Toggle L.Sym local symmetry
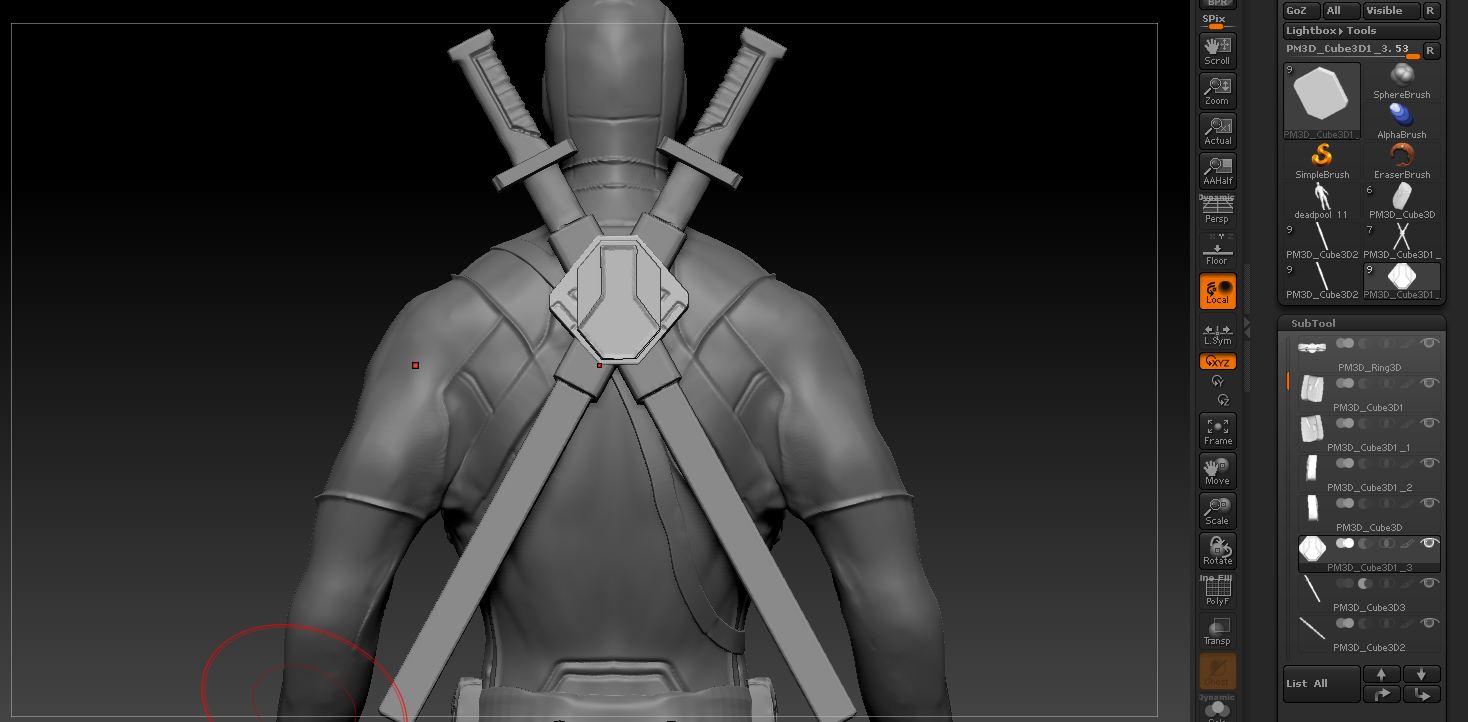This screenshot has height=722, width=1468. pos(1217,334)
